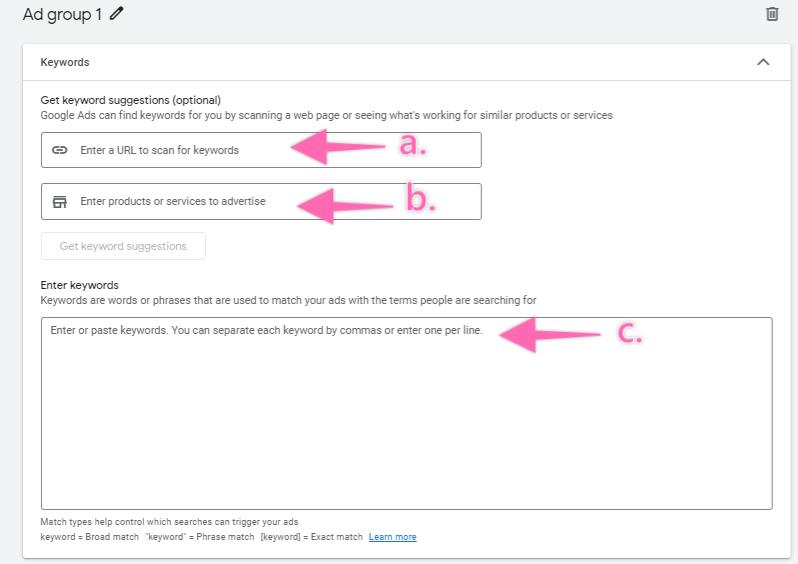Click the Keywords section header title

65,62
